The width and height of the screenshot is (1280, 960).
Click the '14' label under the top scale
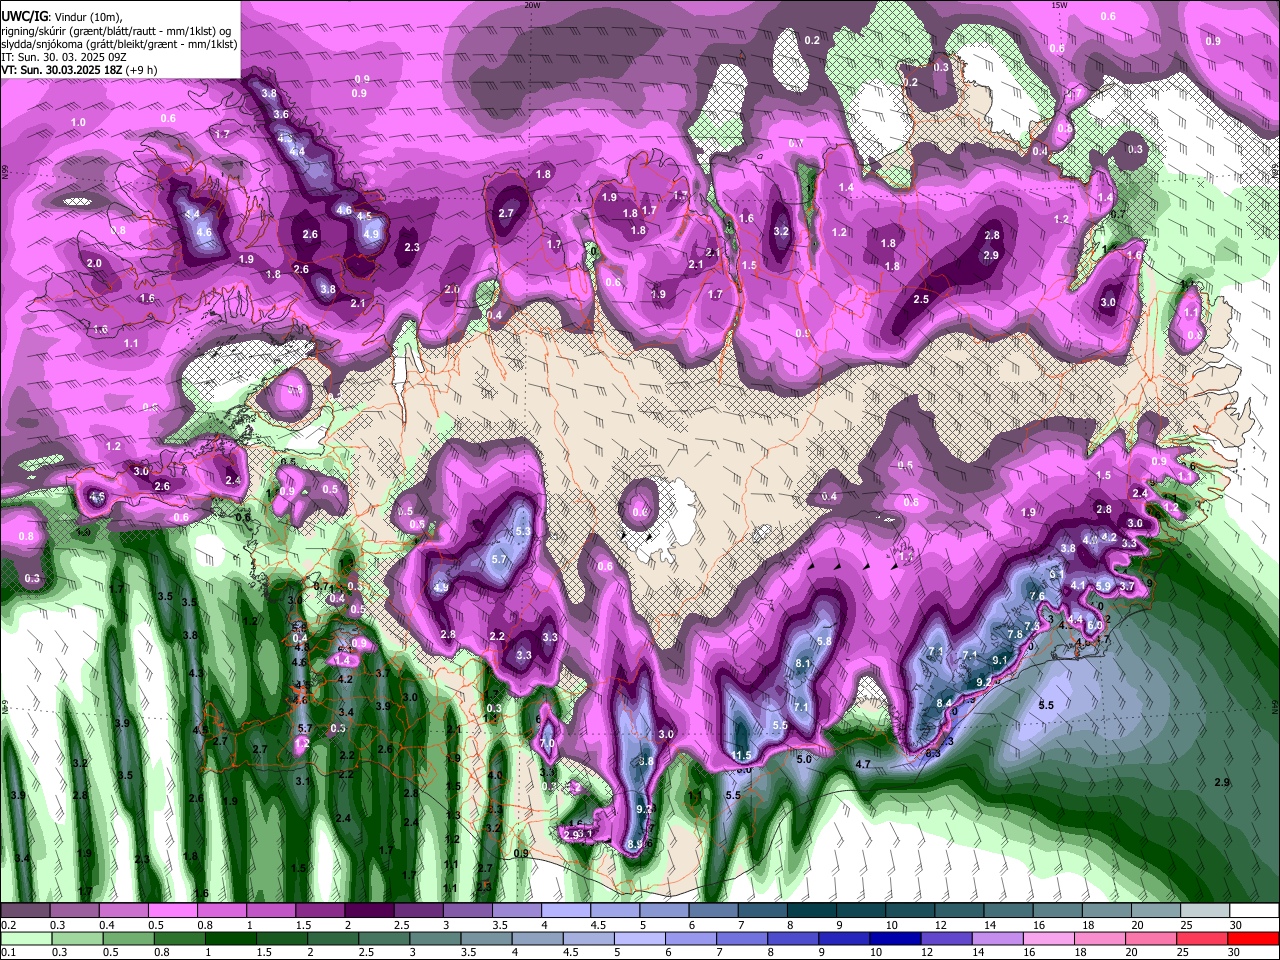point(990,925)
